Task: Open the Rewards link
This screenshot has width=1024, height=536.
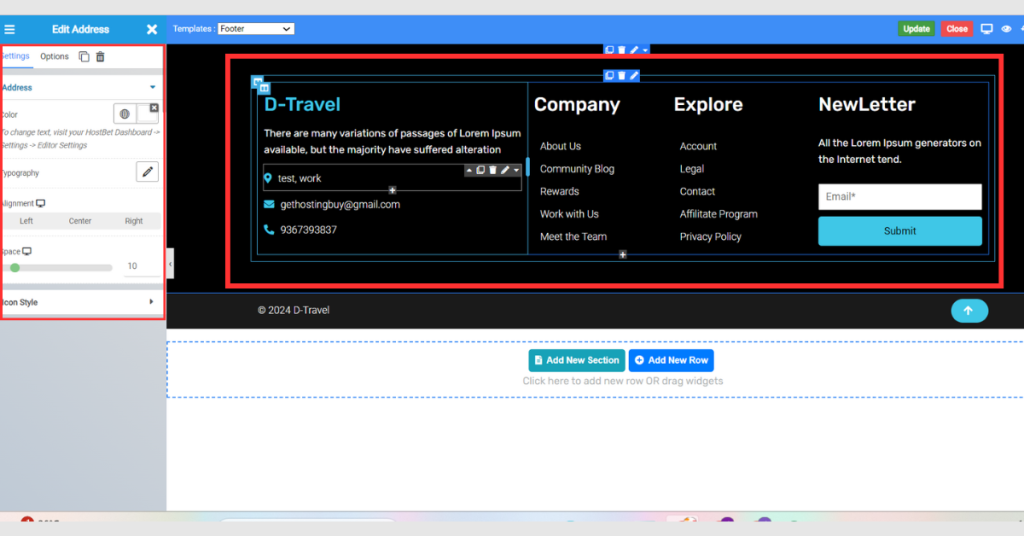Action: click(560, 191)
